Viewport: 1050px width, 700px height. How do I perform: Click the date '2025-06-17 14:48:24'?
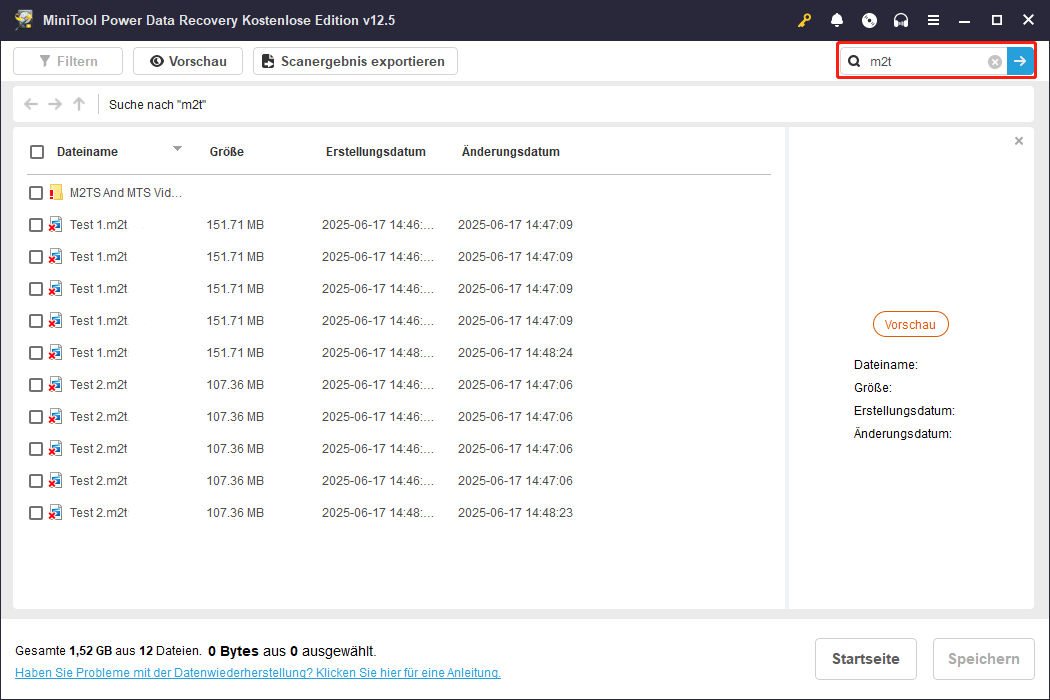[x=515, y=353]
